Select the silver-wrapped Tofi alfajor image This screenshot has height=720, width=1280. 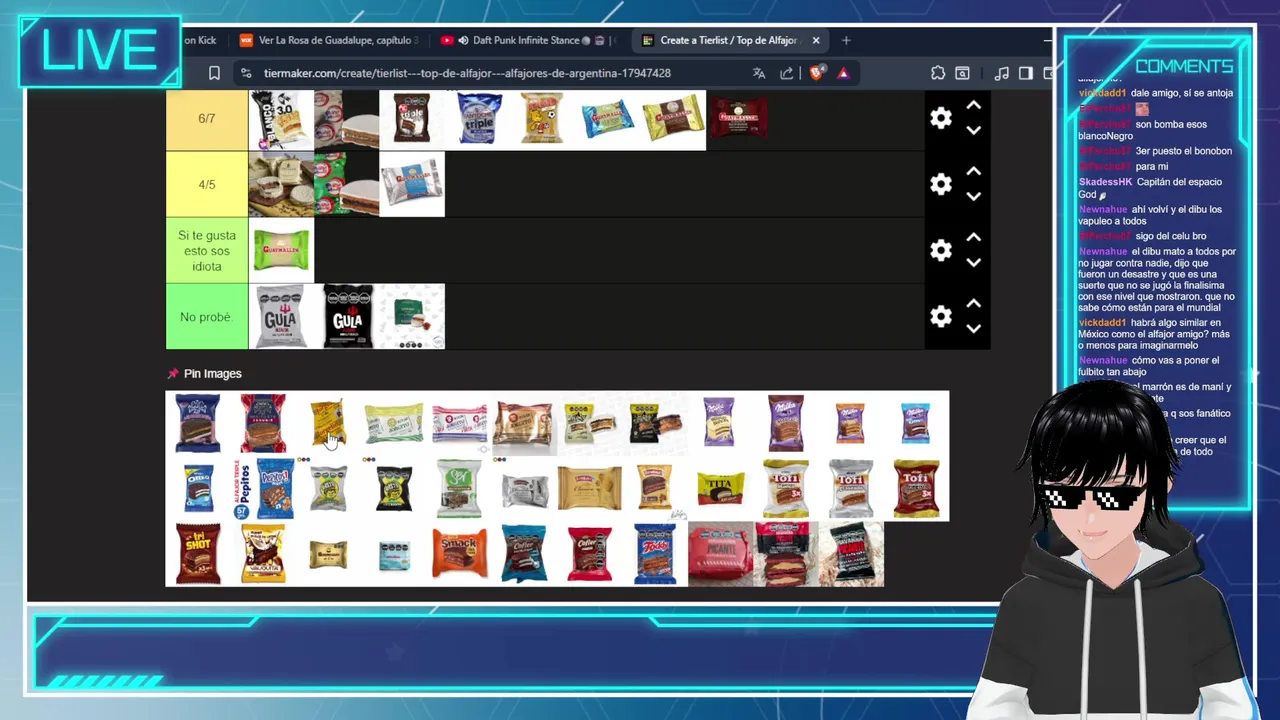click(x=851, y=489)
